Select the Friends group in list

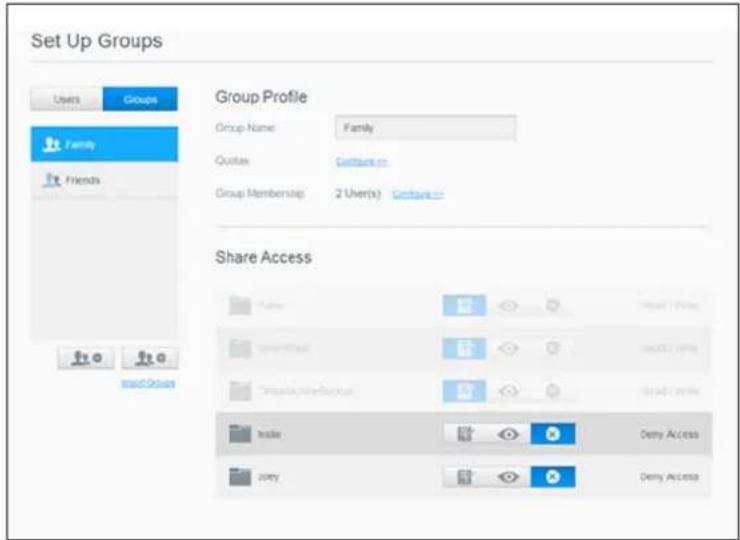click(x=104, y=180)
